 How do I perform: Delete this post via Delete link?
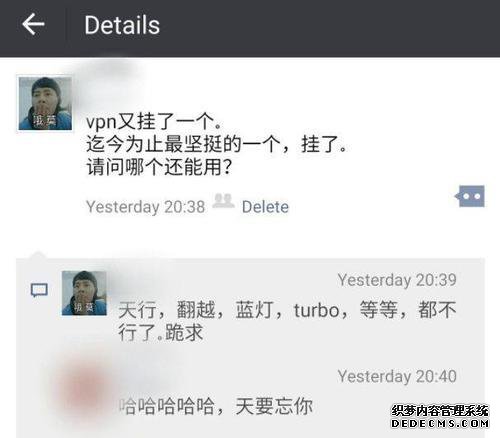point(265,207)
